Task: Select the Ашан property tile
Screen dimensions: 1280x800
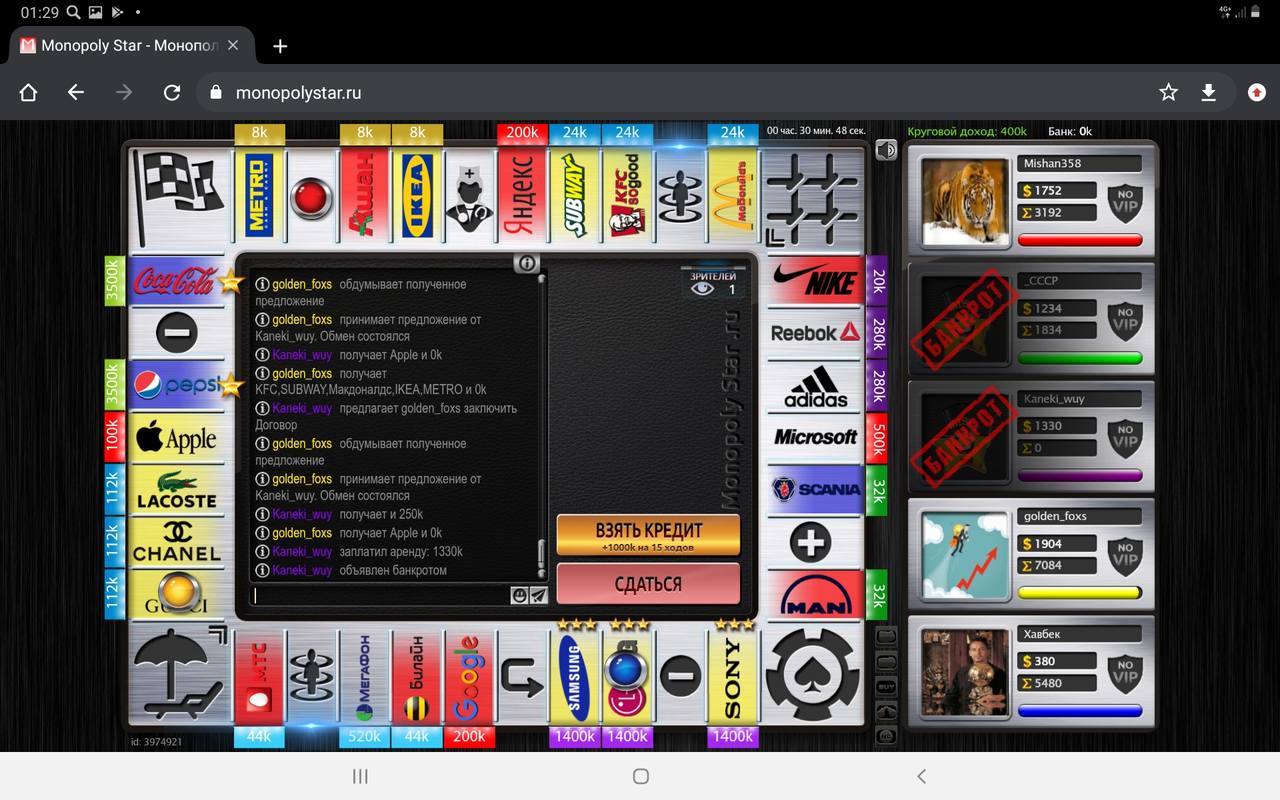Action: coord(365,196)
